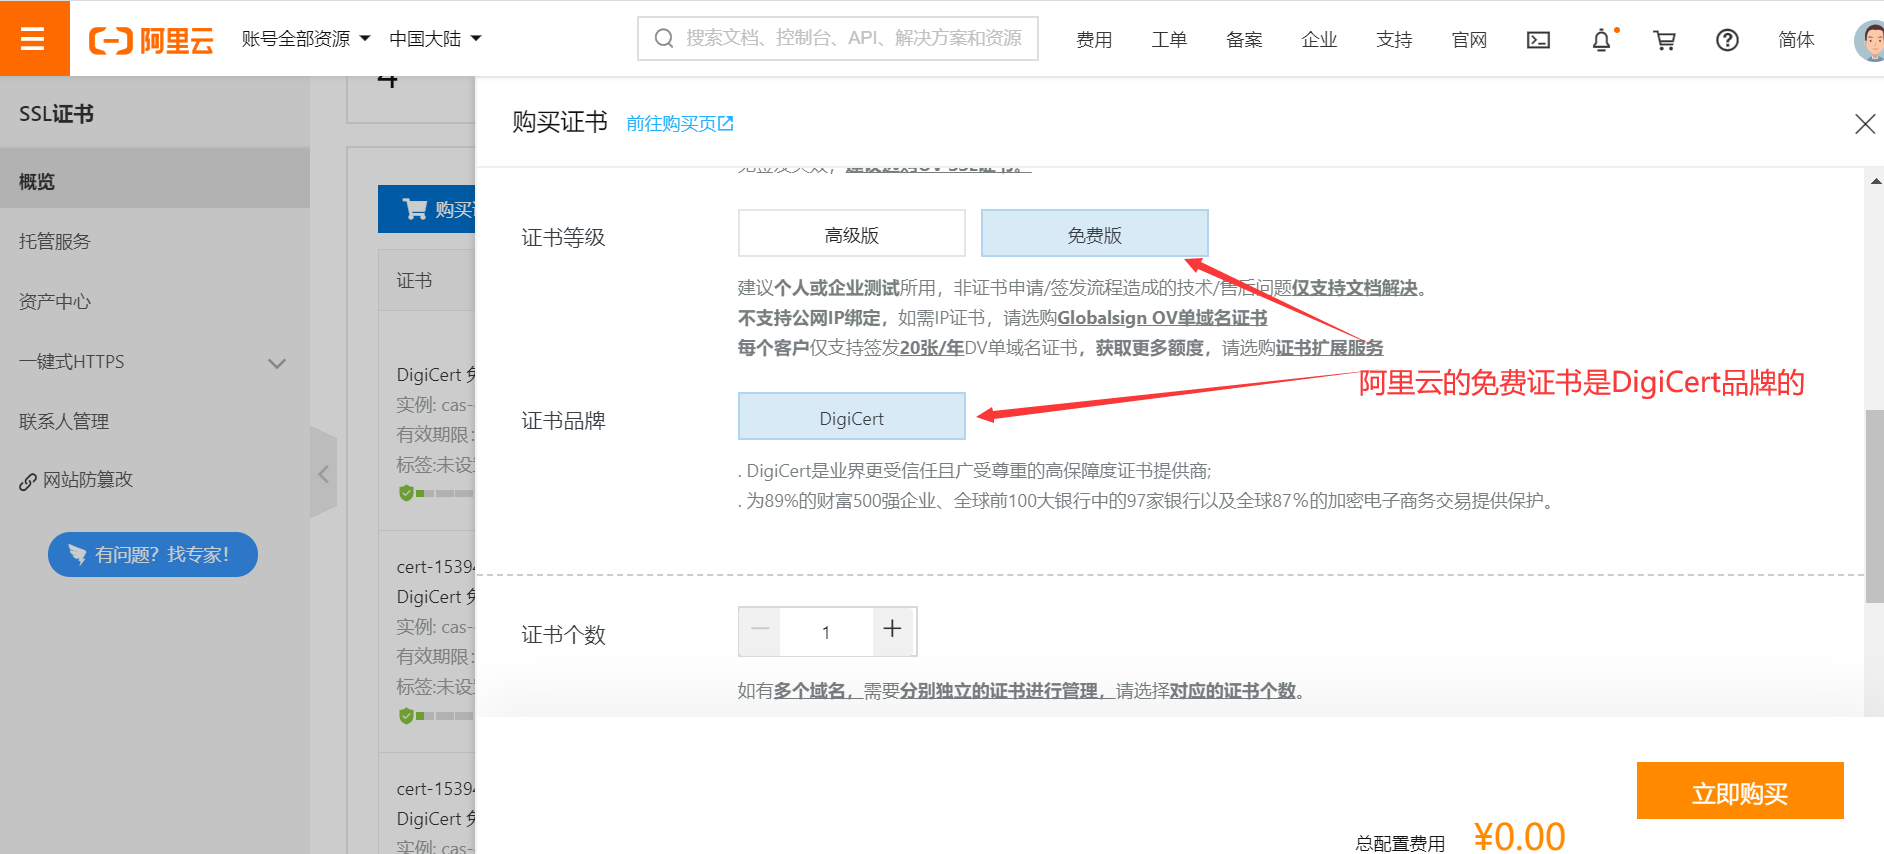Expand the 中国大陆 region dropdown
The image size is (1884, 854).
pos(435,39)
